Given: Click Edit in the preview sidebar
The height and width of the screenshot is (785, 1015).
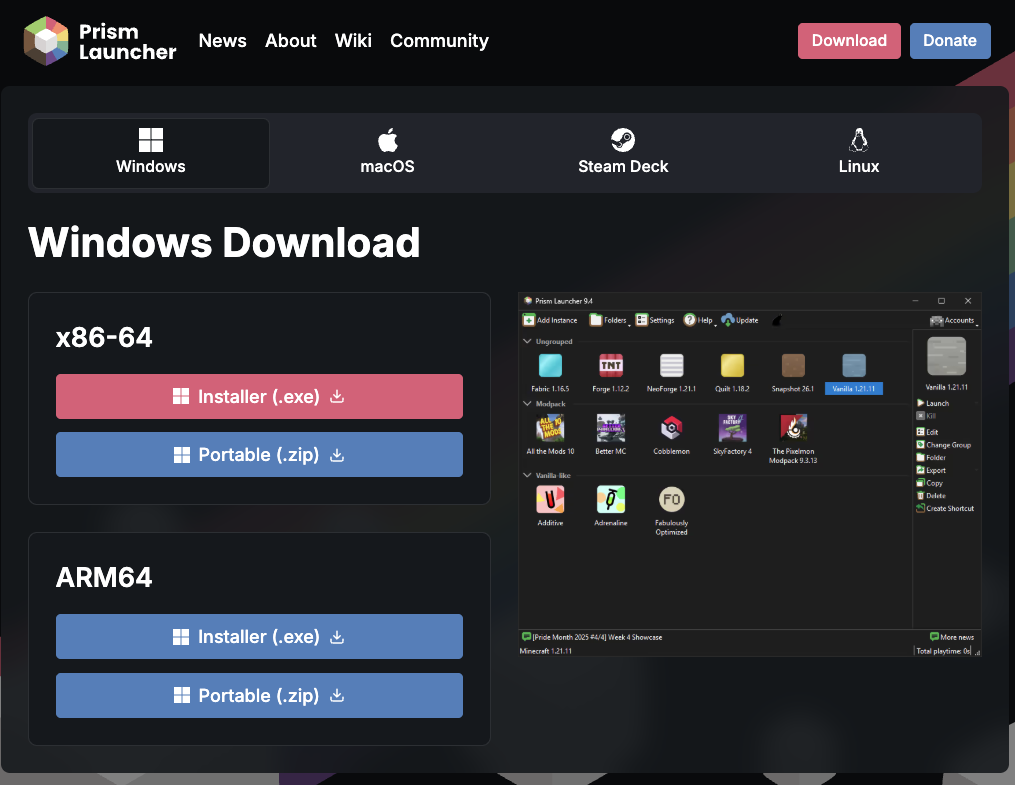Looking at the screenshot, I should (927, 432).
